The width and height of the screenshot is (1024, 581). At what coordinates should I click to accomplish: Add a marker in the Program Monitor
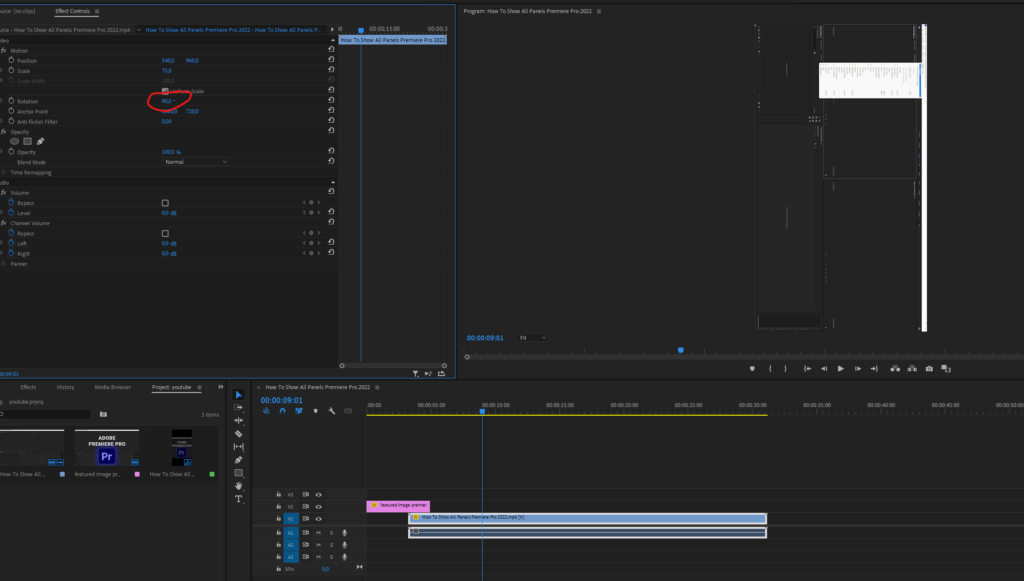pyautogui.click(x=751, y=368)
